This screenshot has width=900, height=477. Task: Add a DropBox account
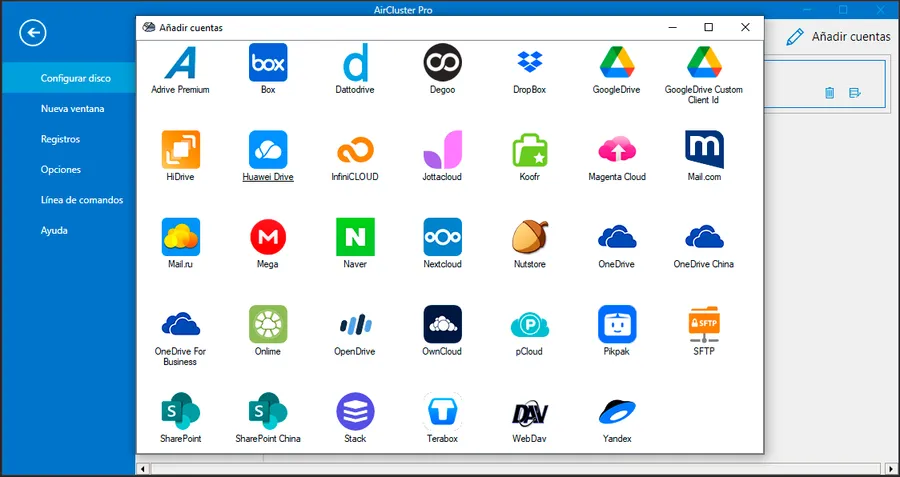click(x=530, y=63)
